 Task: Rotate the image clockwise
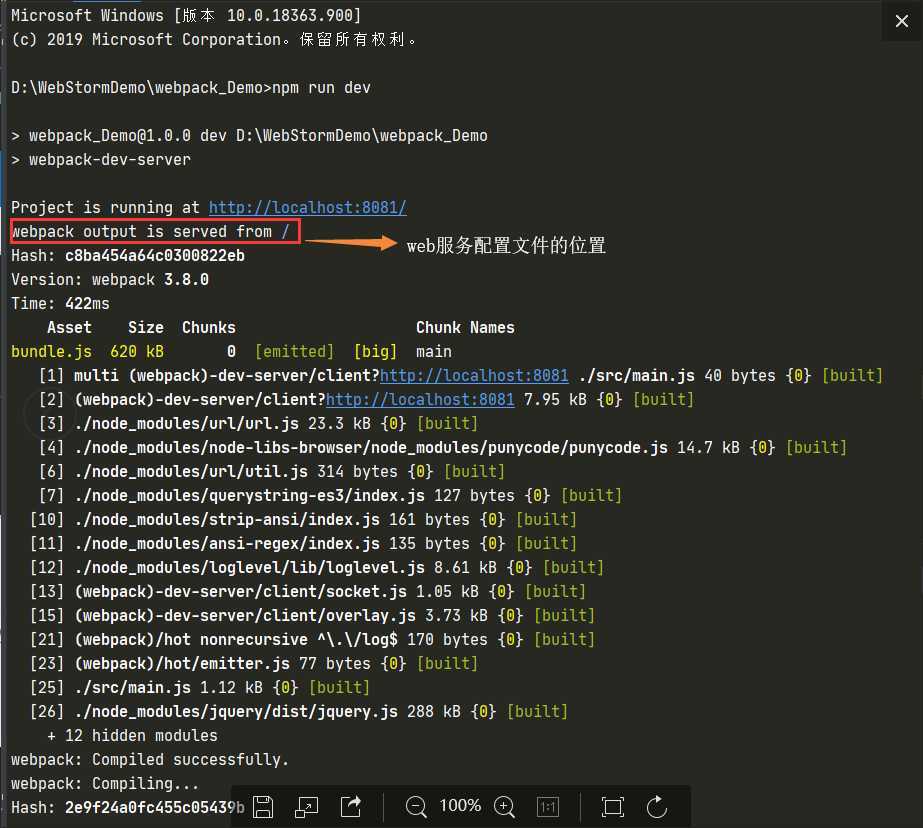click(657, 806)
